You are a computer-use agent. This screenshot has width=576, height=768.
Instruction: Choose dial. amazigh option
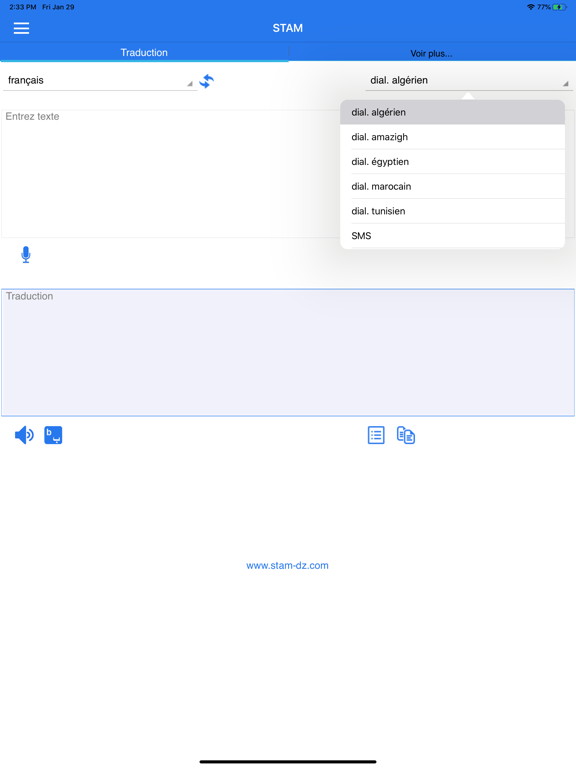(x=453, y=137)
